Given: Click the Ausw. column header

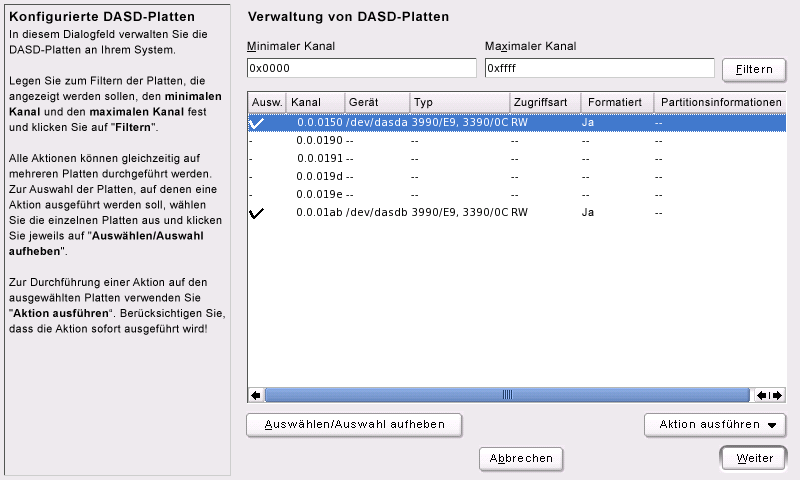Looking at the screenshot, I should coord(267,103).
